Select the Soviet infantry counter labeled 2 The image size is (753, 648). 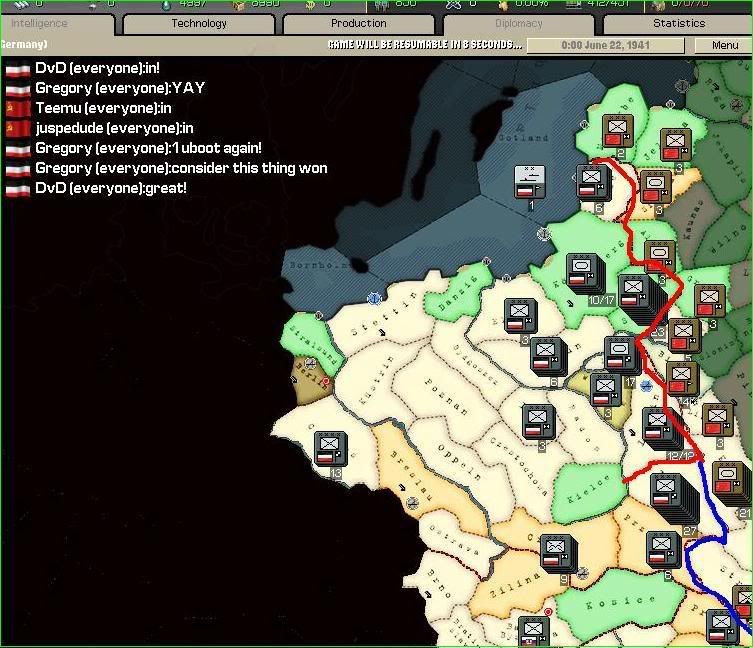point(618,131)
